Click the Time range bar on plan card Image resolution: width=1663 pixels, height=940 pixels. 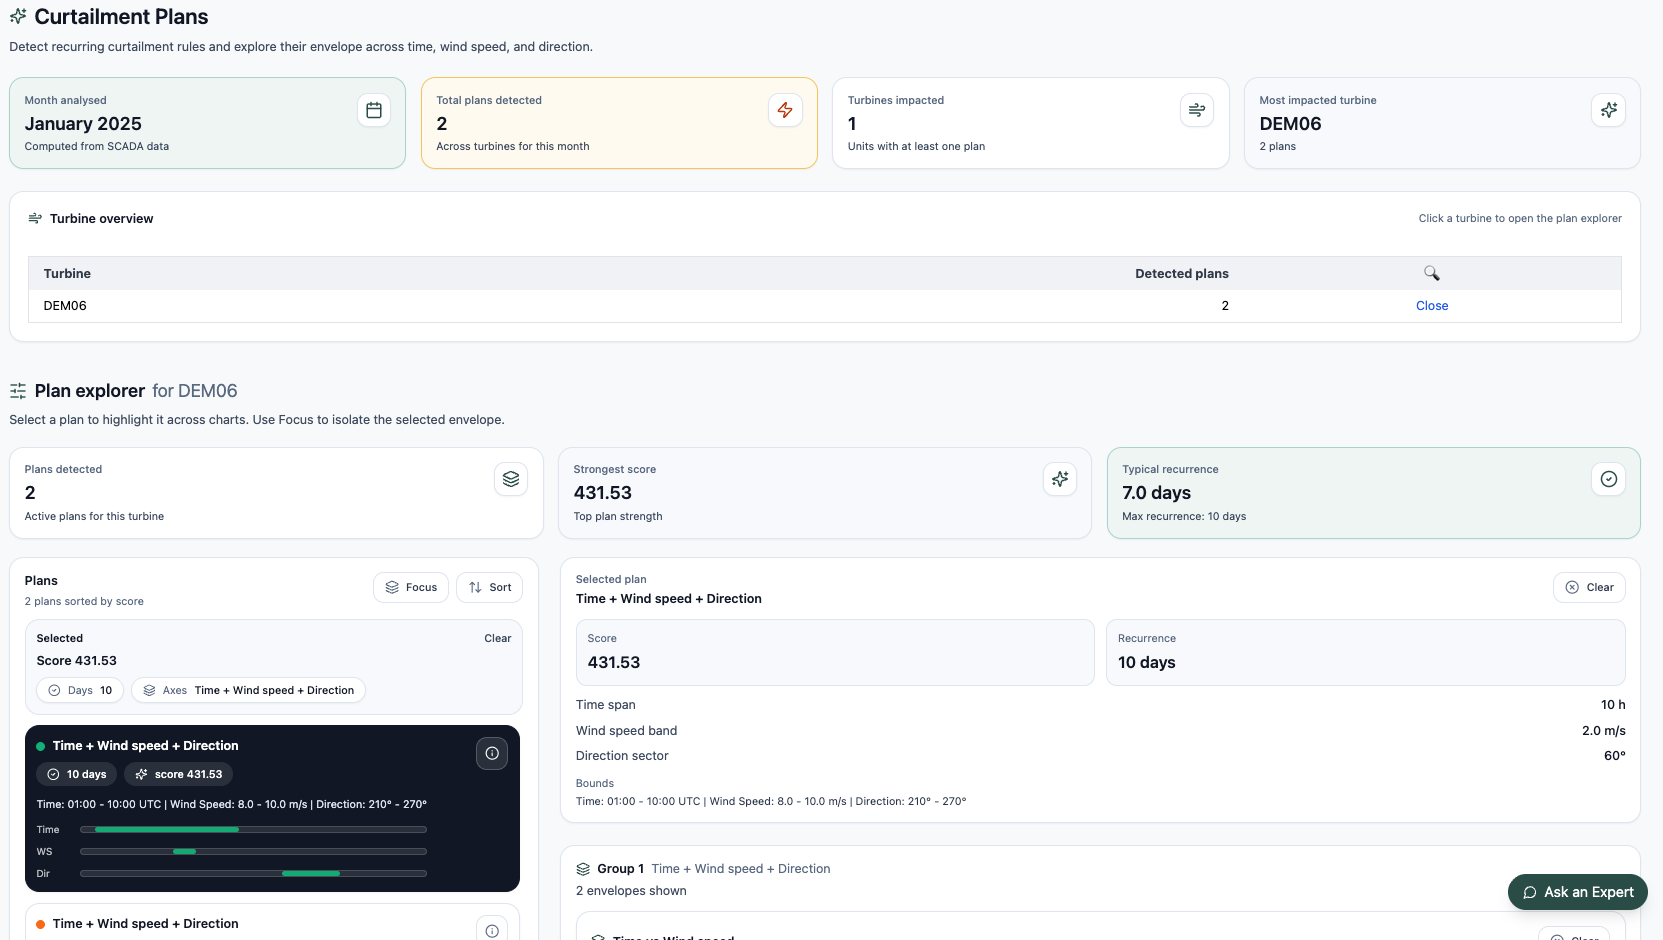(253, 829)
